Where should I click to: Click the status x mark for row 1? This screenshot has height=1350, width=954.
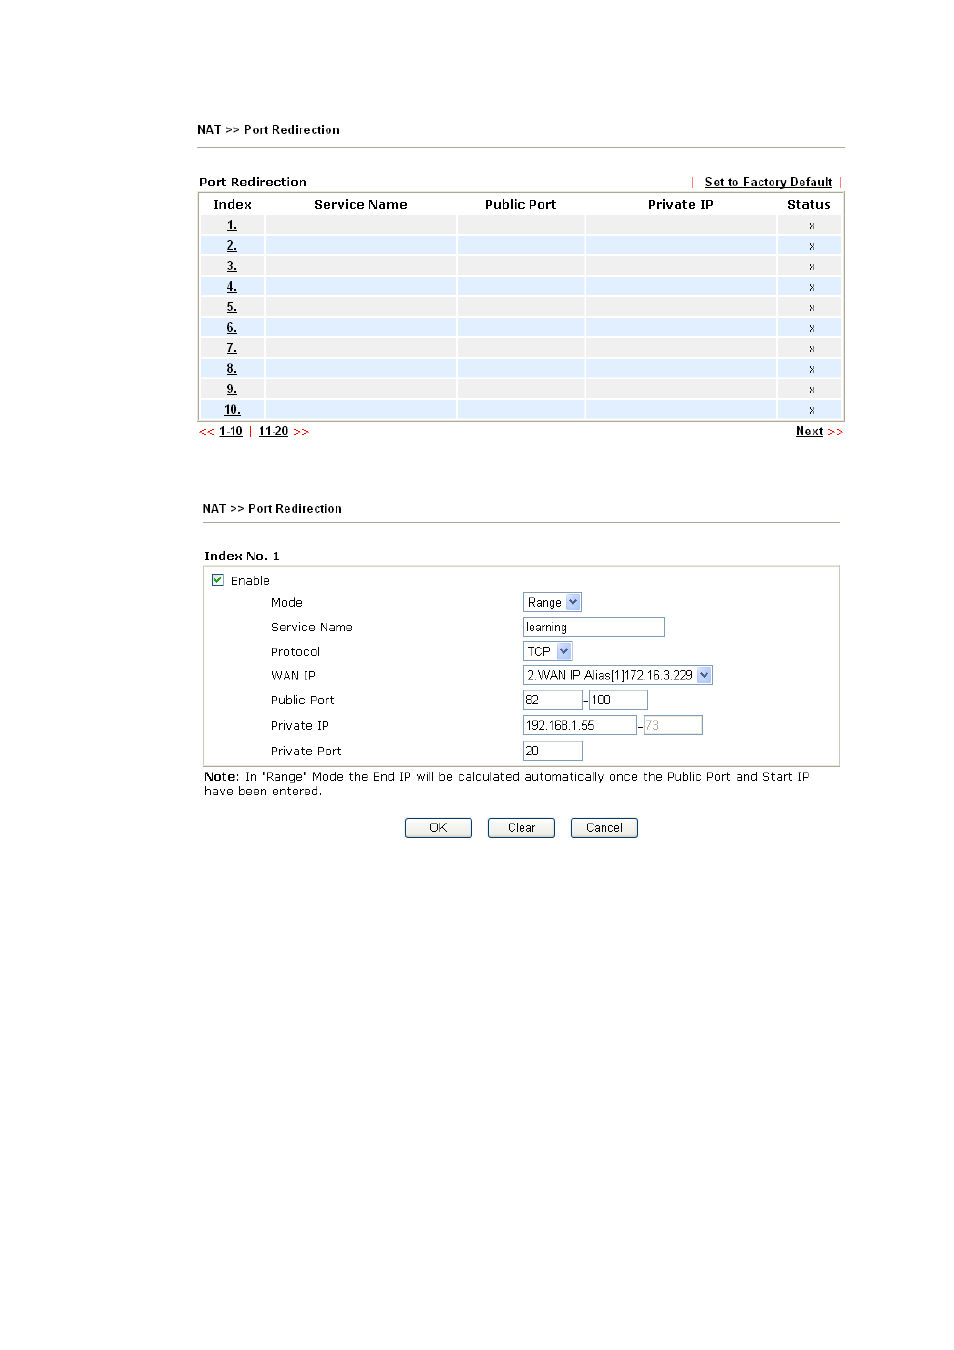click(811, 226)
